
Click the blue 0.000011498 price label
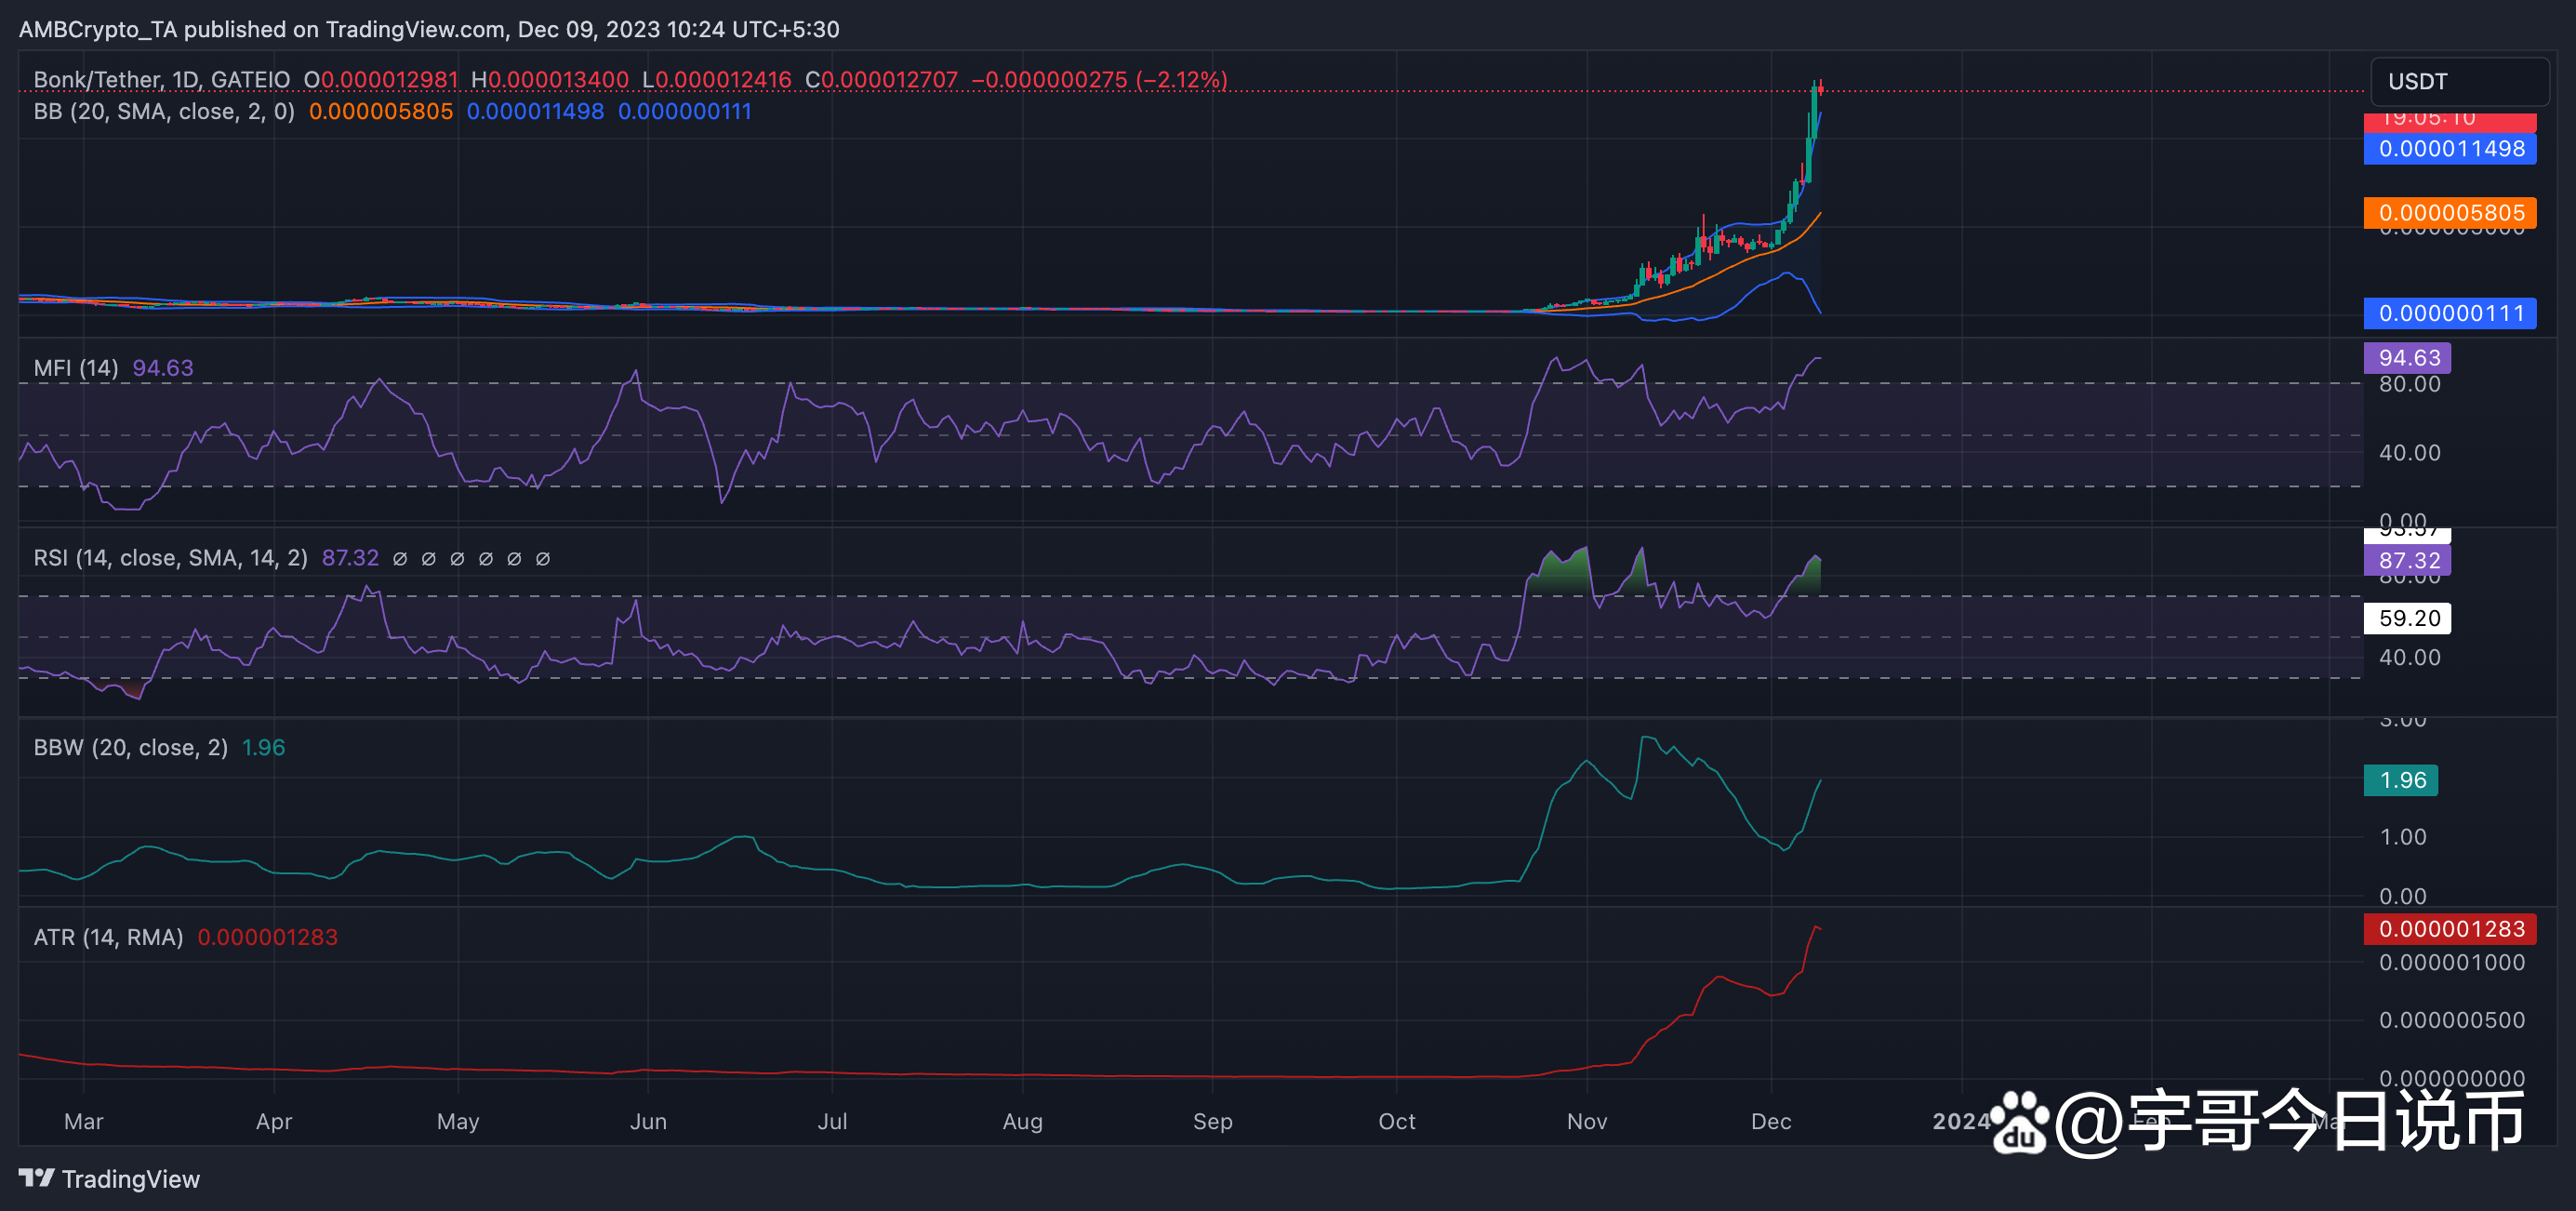coord(2450,149)
